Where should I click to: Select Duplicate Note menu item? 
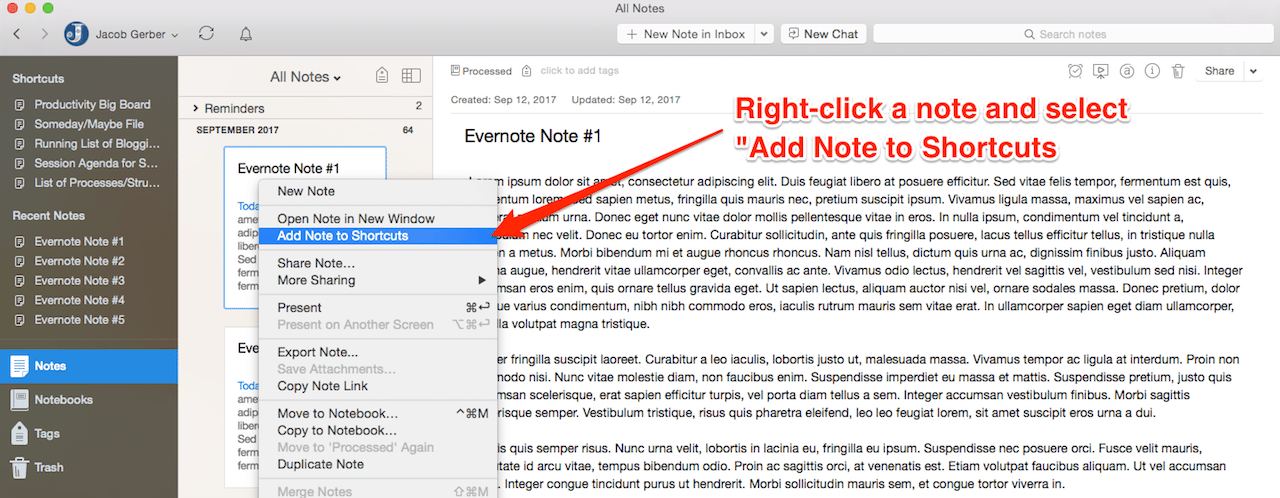[x=378, y=465]
